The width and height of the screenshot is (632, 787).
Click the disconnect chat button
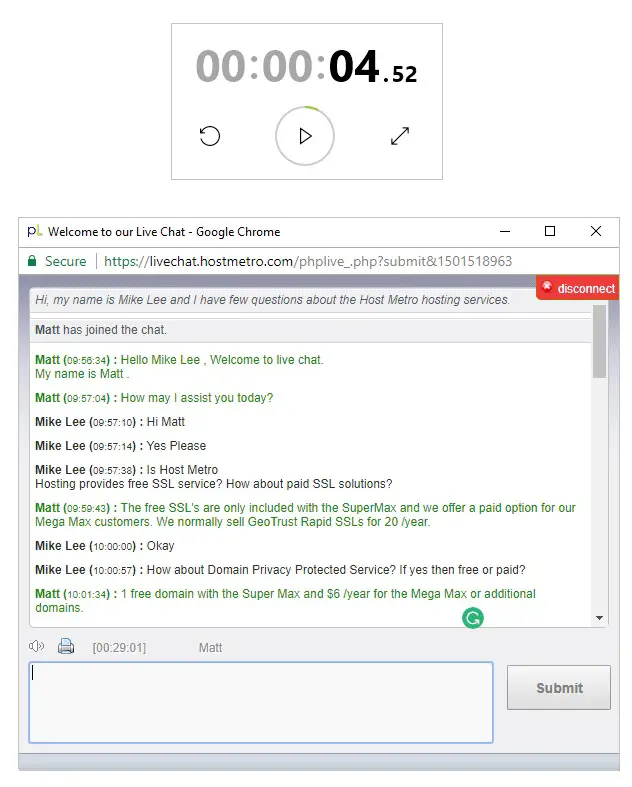point(578,288)
